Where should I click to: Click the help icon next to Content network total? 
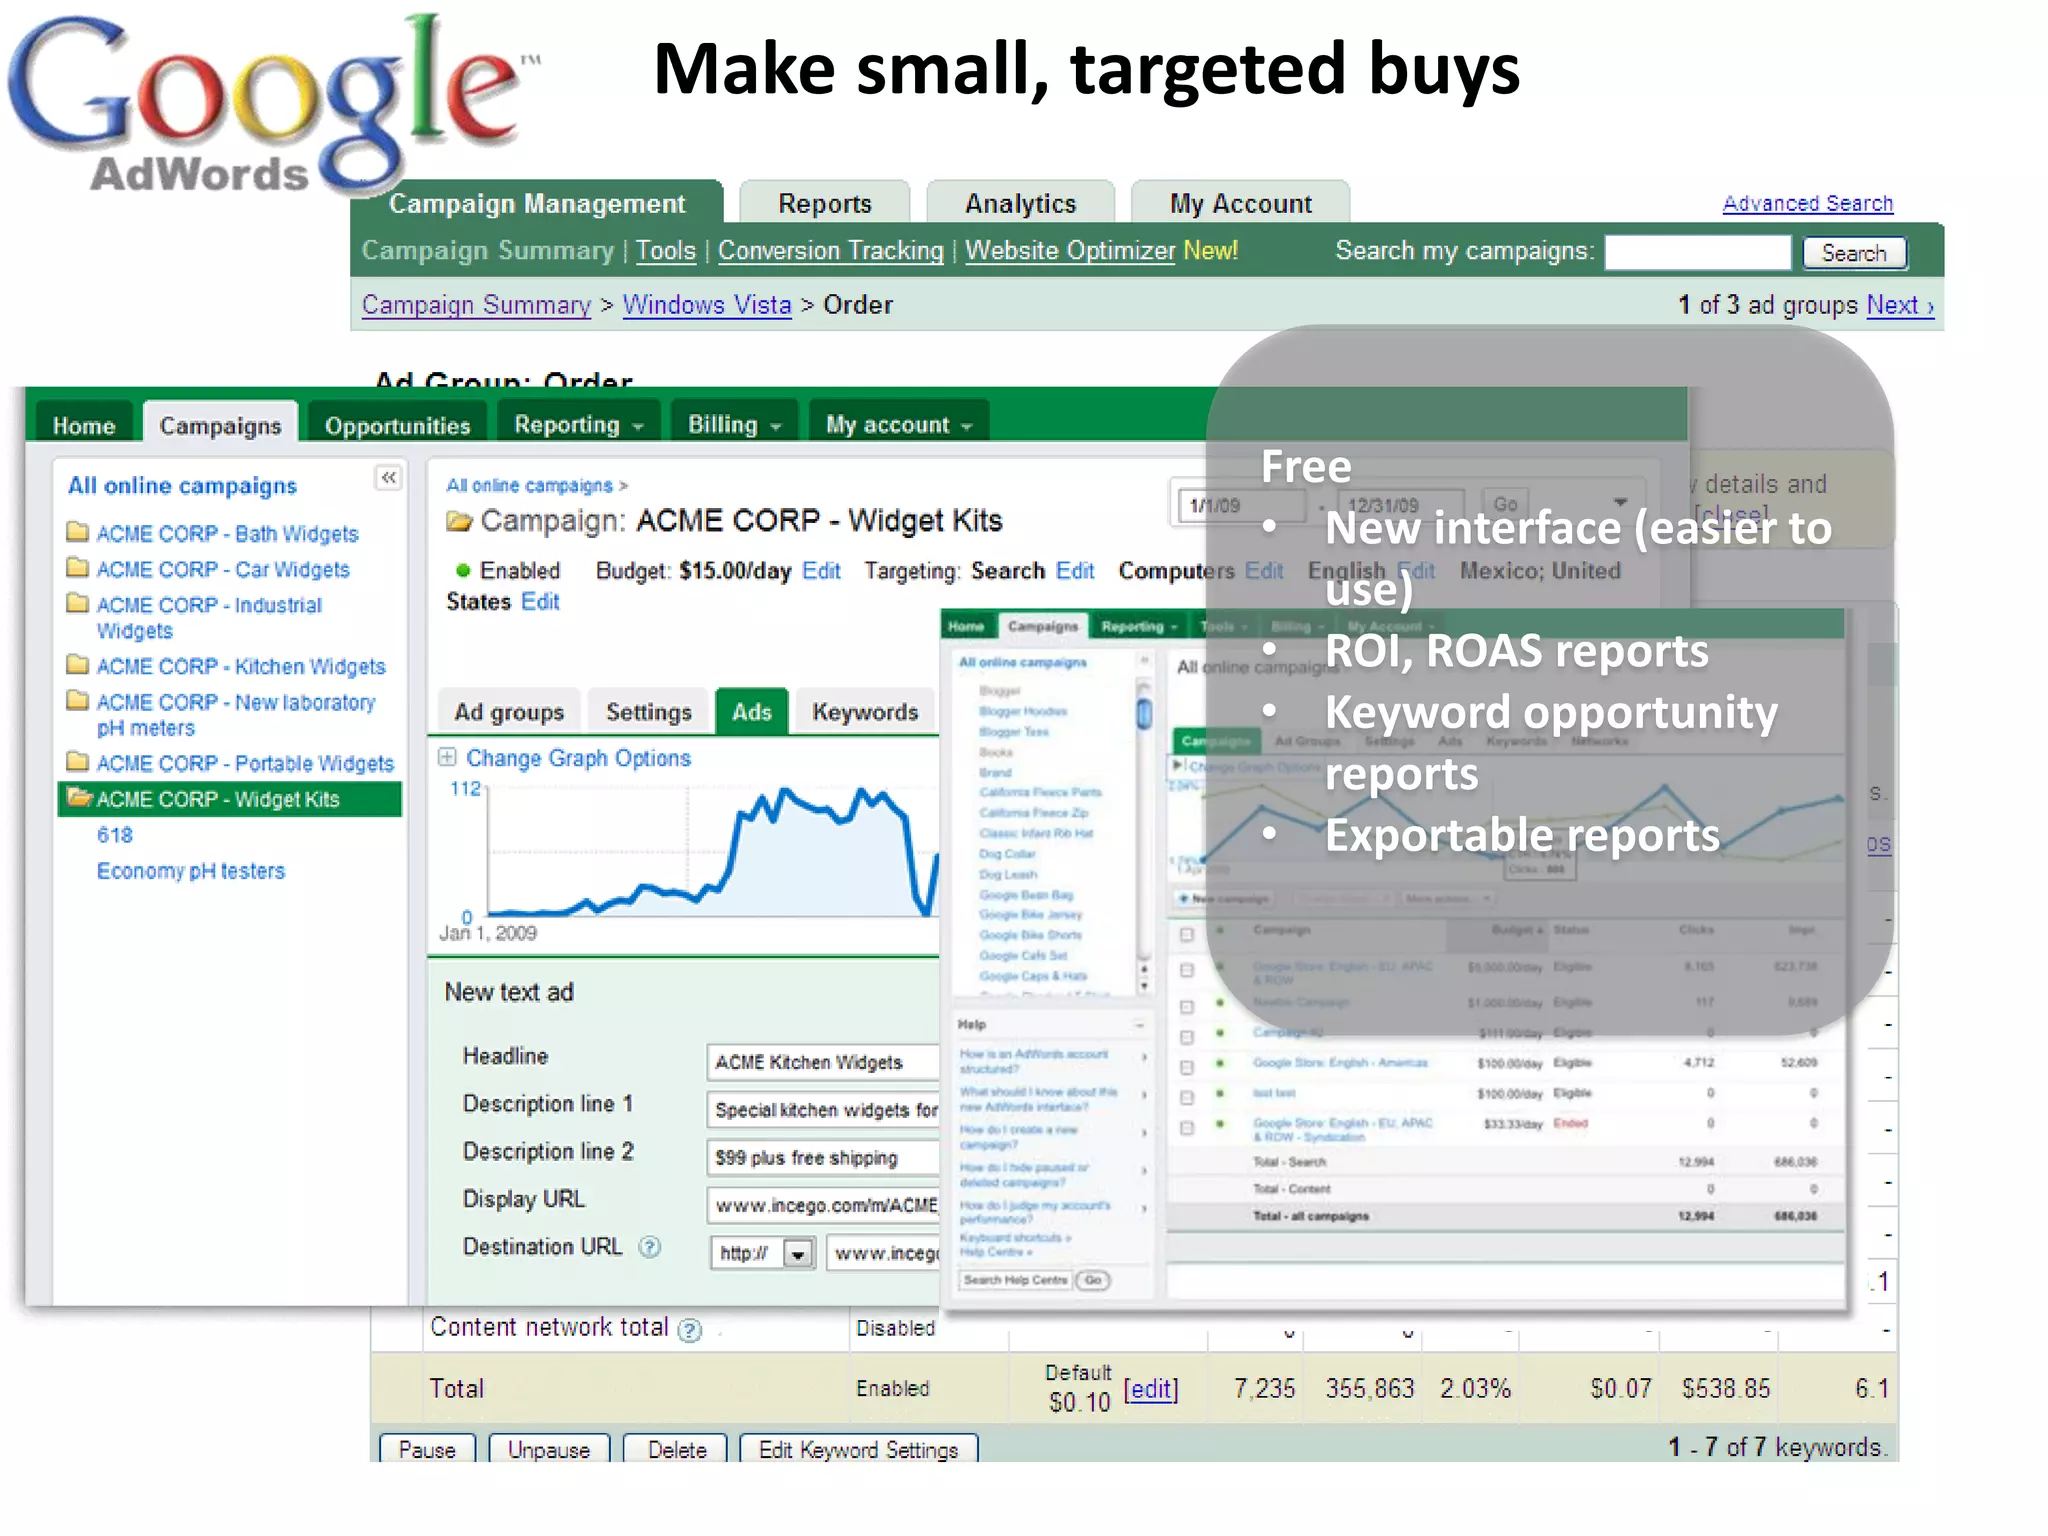[x=690, y=1329]
